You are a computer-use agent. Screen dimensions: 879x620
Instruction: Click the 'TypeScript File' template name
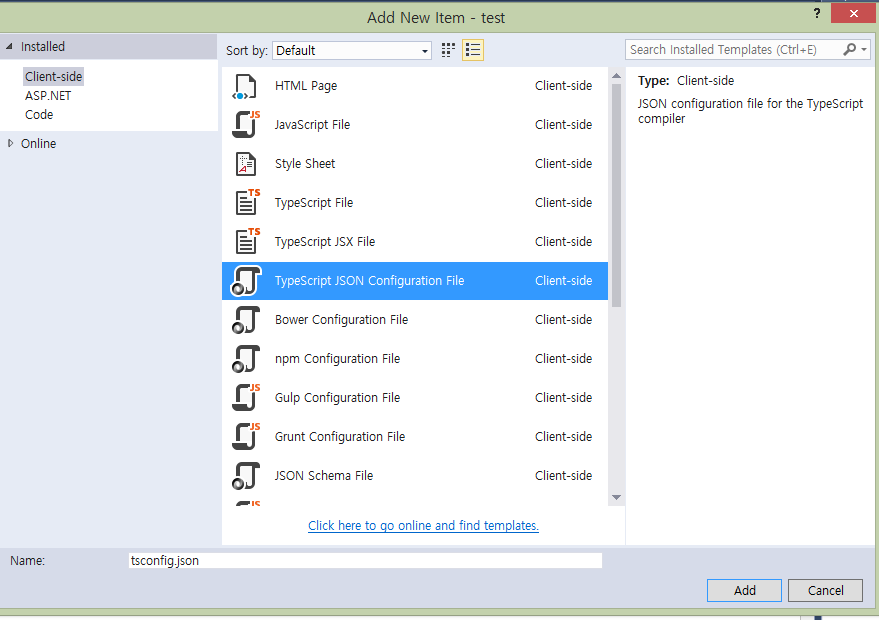(x=313, y=202)
